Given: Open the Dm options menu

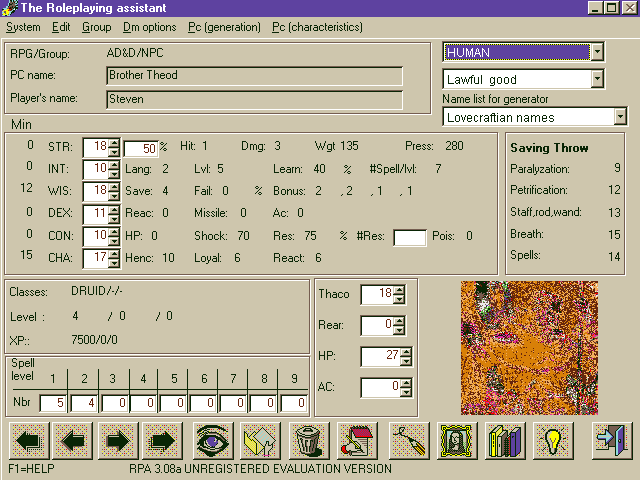Looking at the screenshot, I should pos(149,27).
